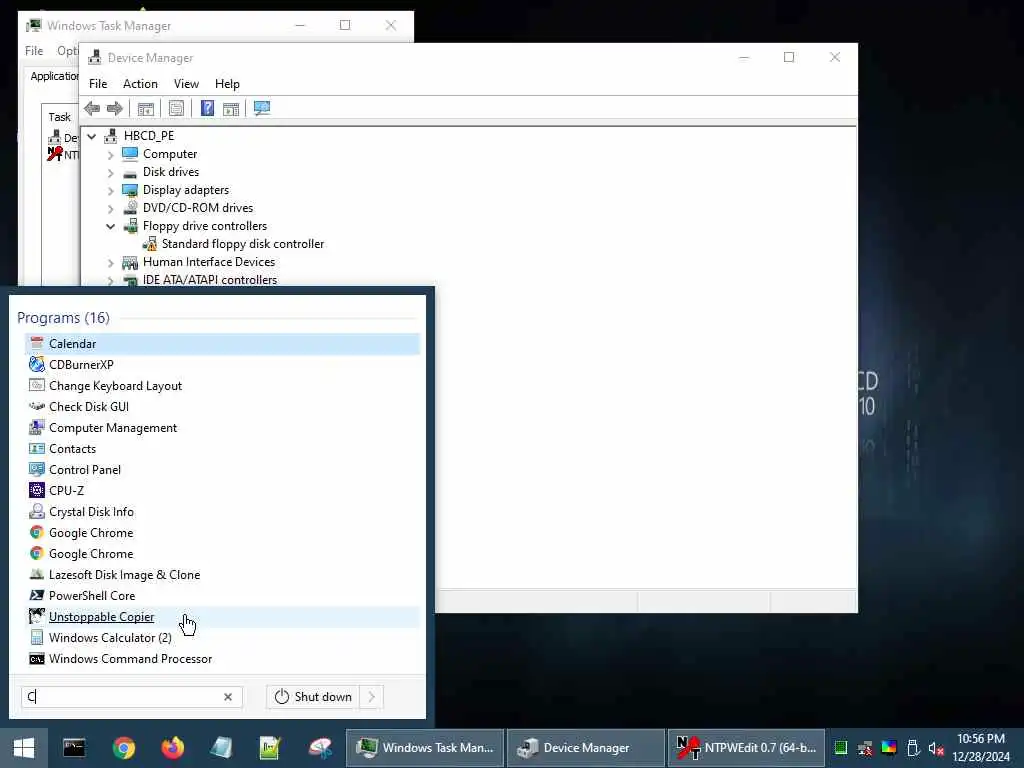Launch Unstoppable Copier from results

point(222,616)
